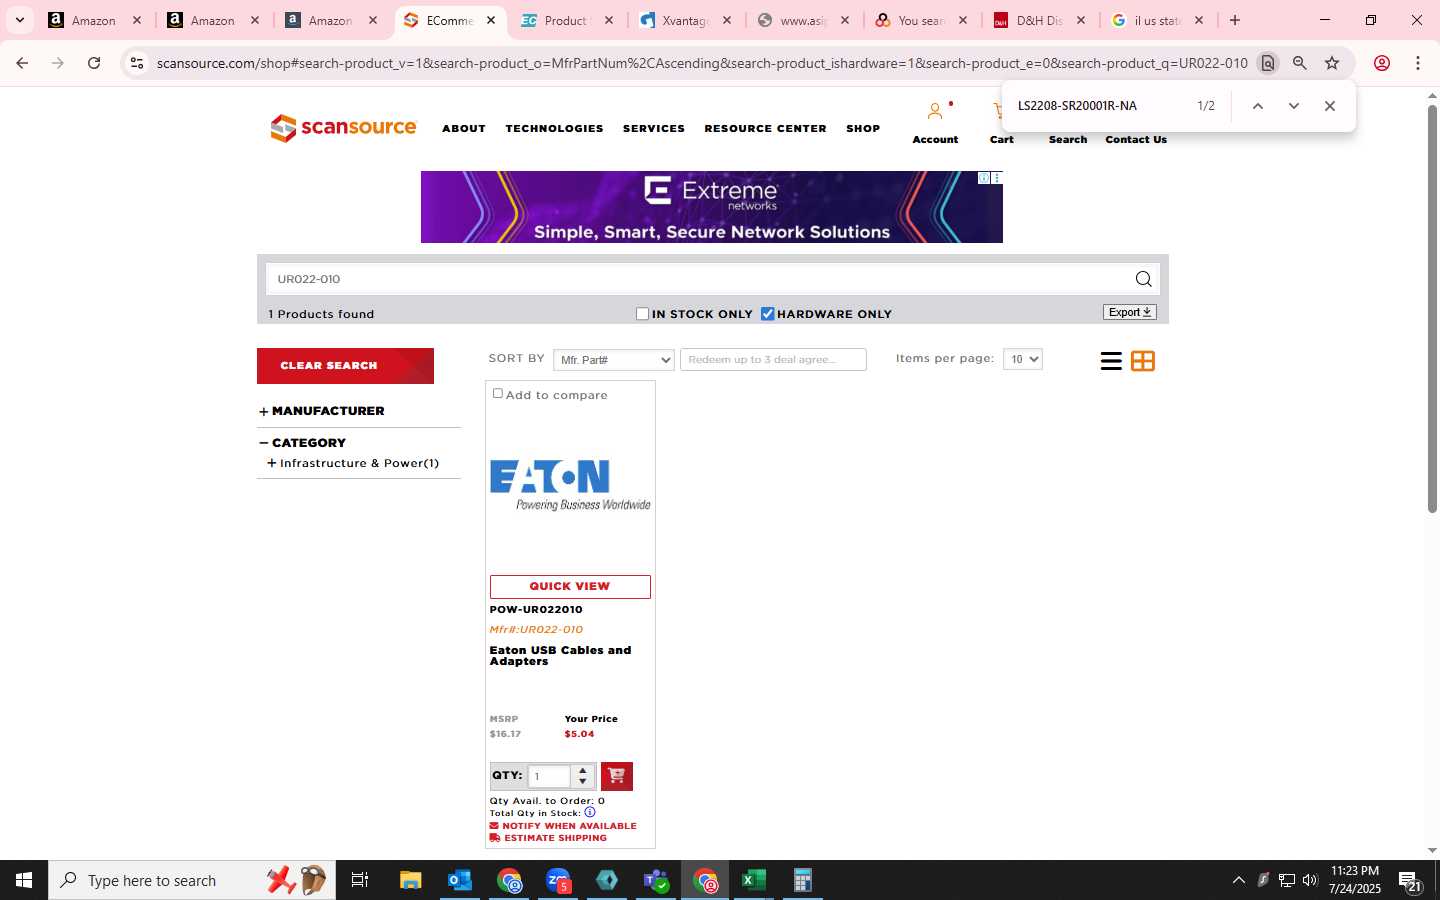Viewport: 1440px width, 900px height.
Task: Click Windows taskbar search box
Action: pos(192,880)
